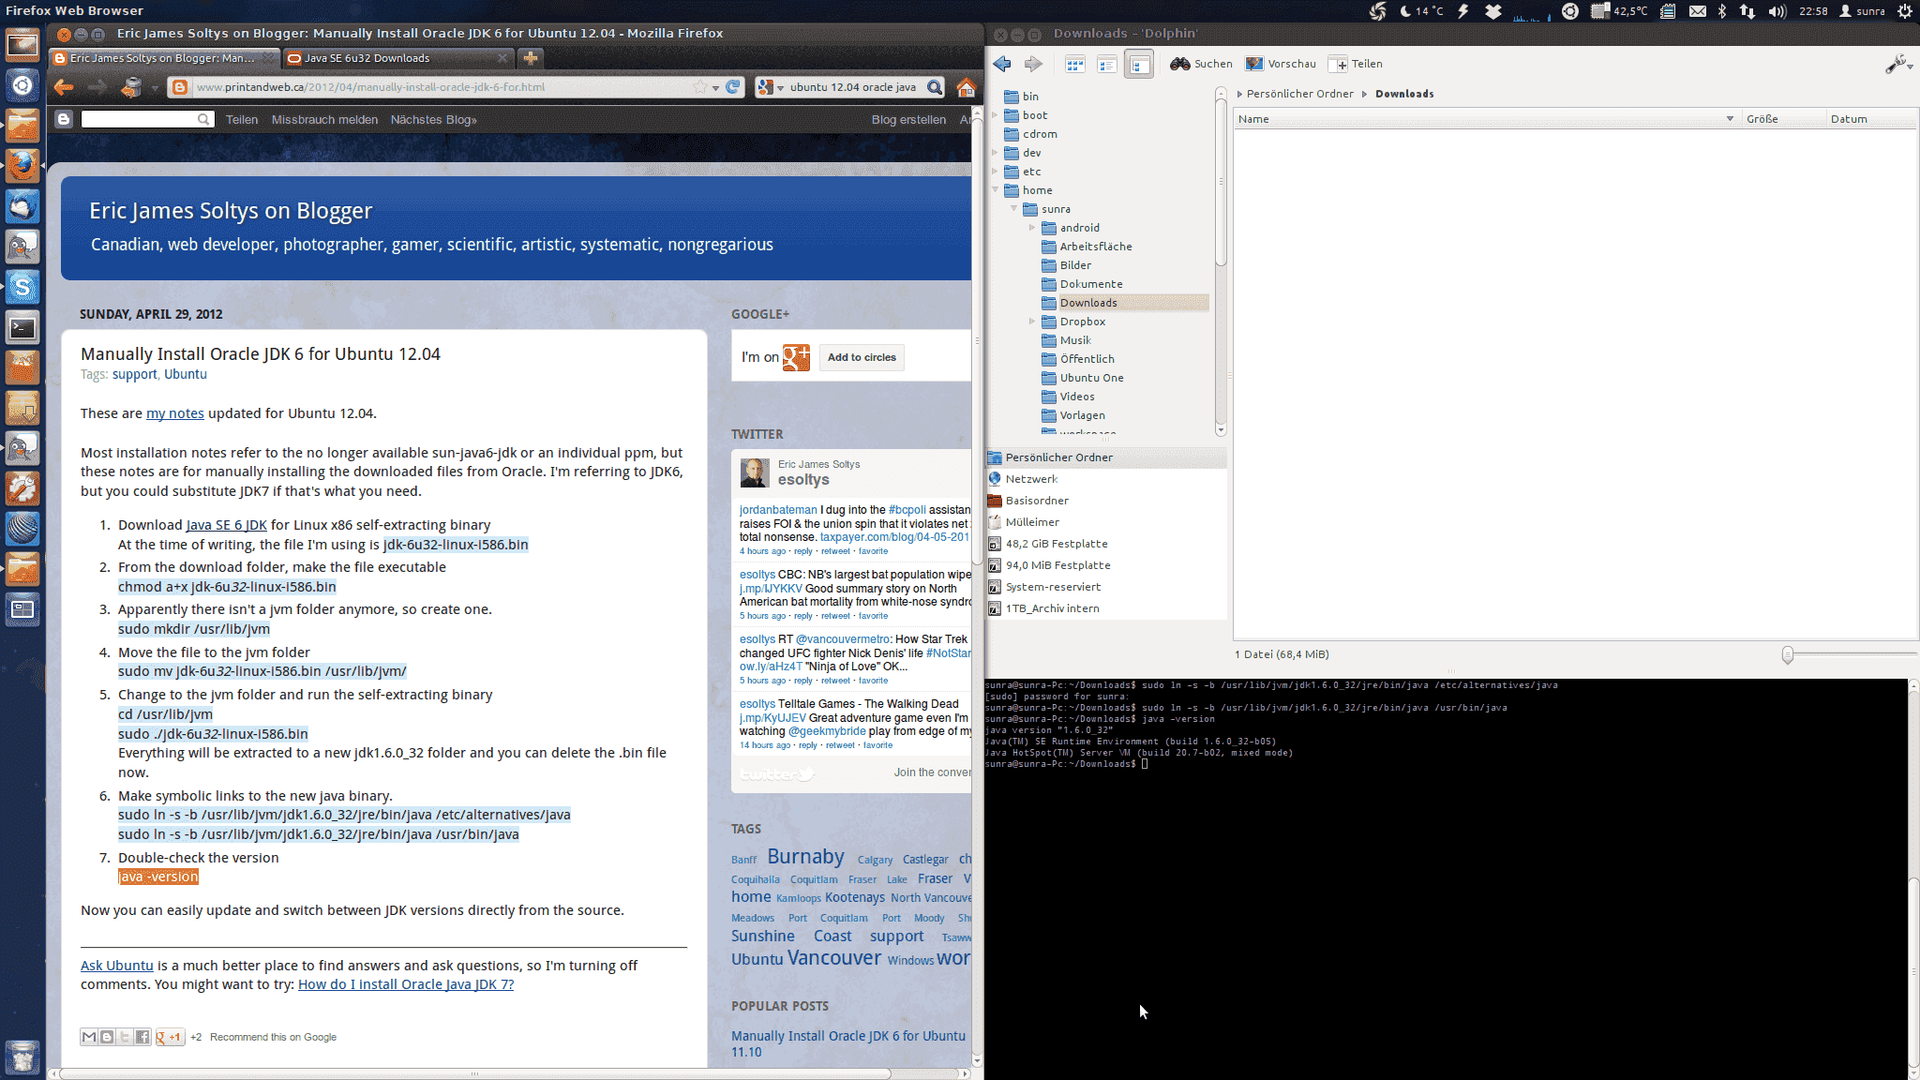Adjust Dolphin zoom slider handle

click(1787, 655)
